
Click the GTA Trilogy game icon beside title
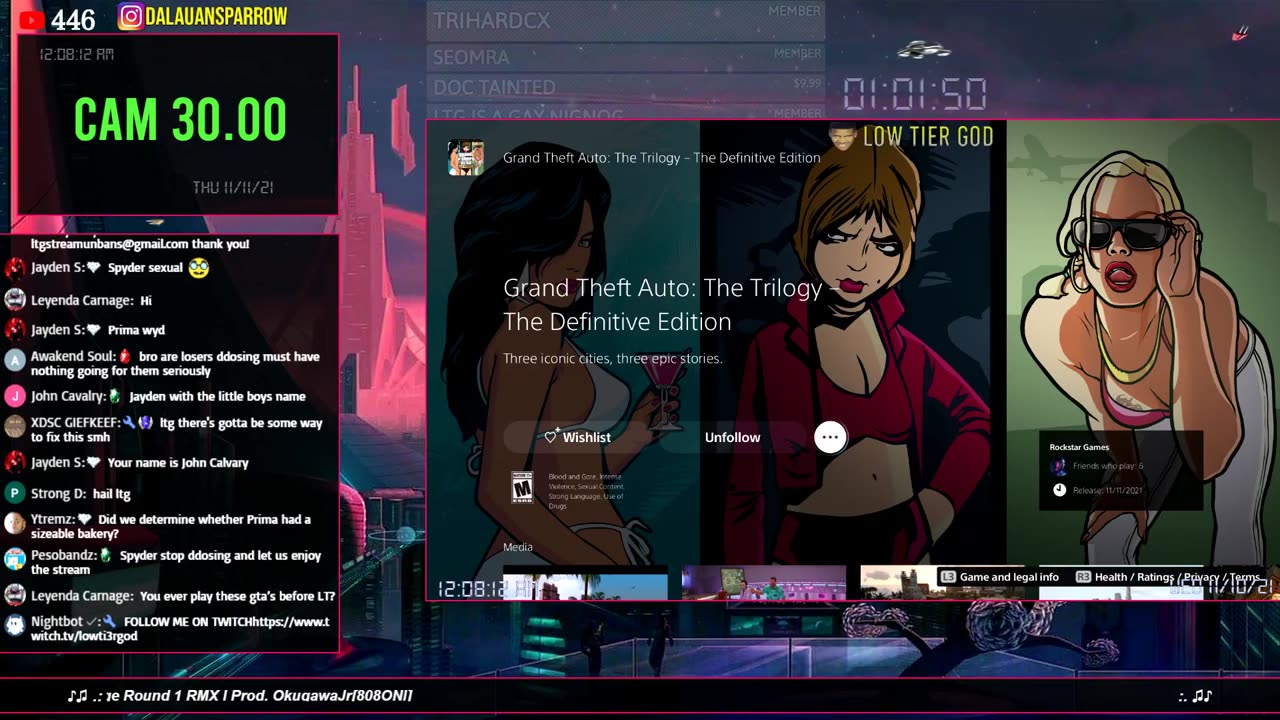466,157
